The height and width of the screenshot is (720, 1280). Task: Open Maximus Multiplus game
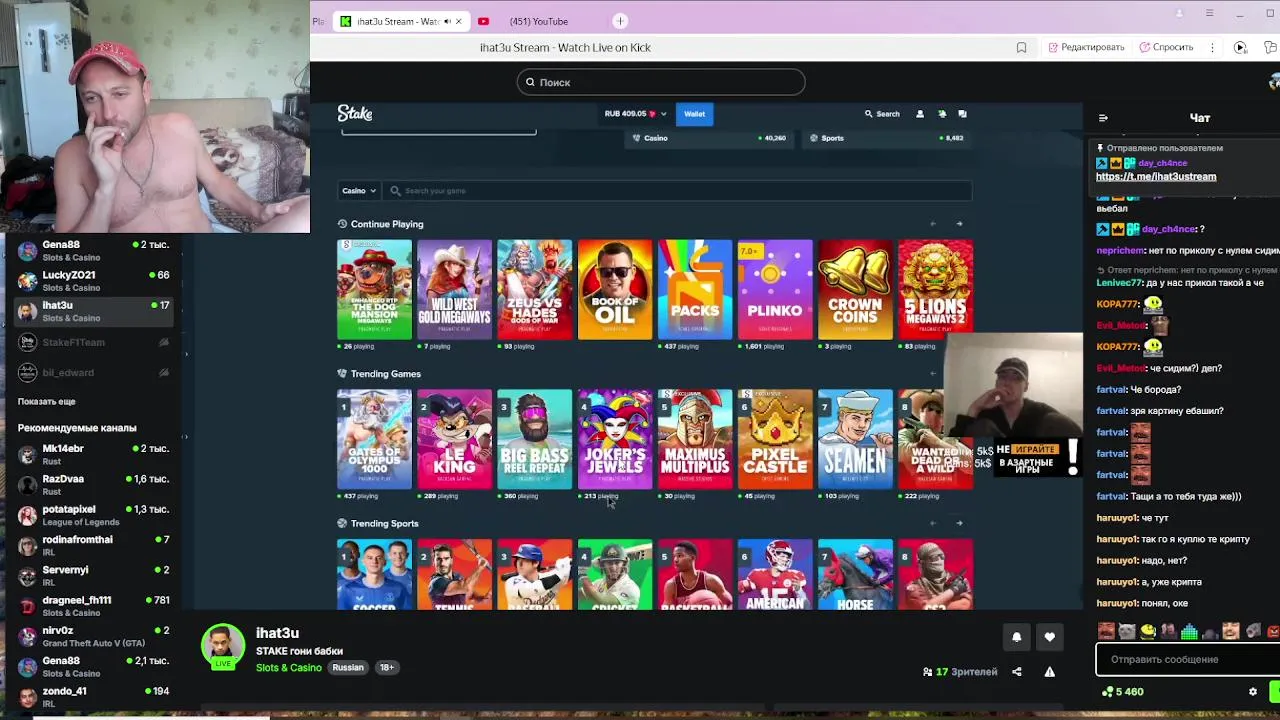coord(695,439)
